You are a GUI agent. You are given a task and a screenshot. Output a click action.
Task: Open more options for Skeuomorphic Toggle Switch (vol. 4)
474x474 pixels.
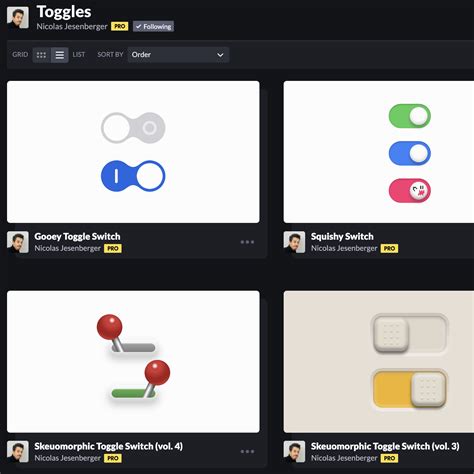(247, 452)
